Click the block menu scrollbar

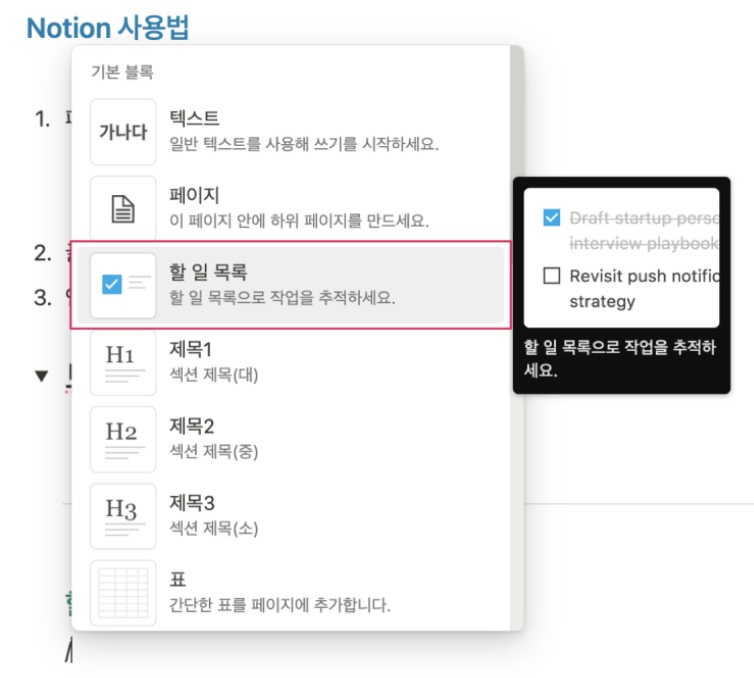tap(517, 111)
